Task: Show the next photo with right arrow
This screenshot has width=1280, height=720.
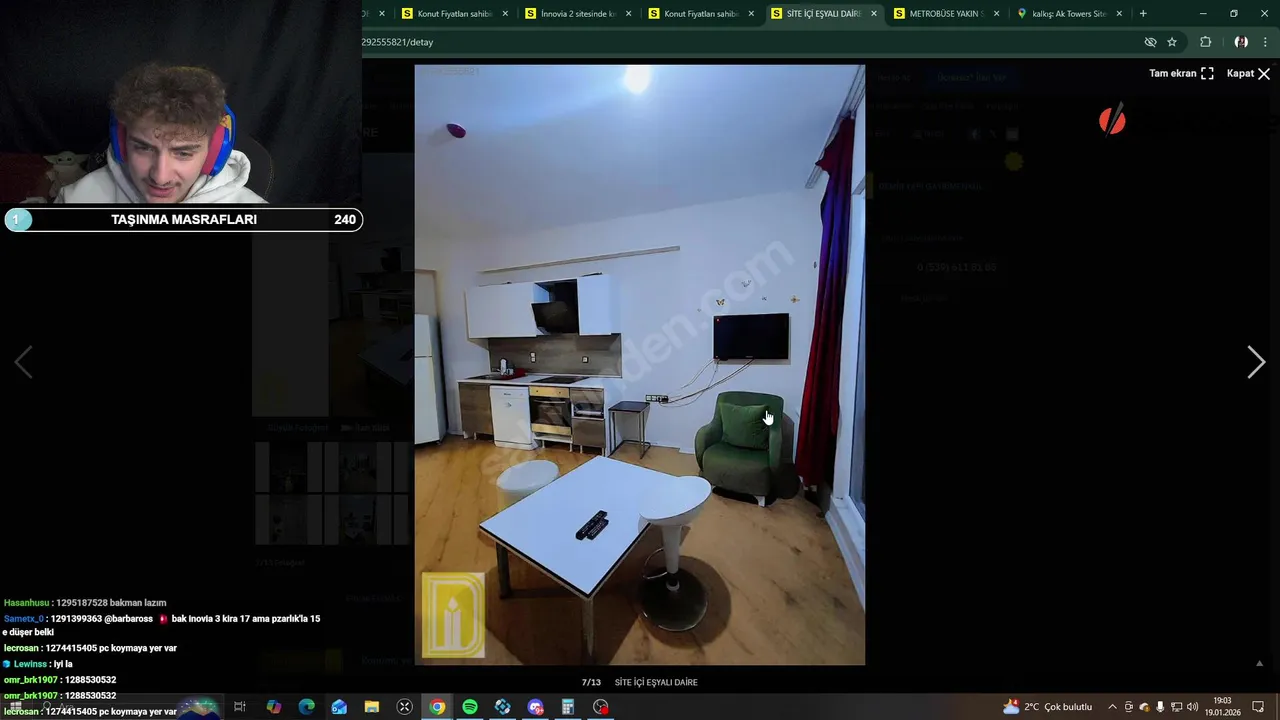Action: pos(1256,362)
